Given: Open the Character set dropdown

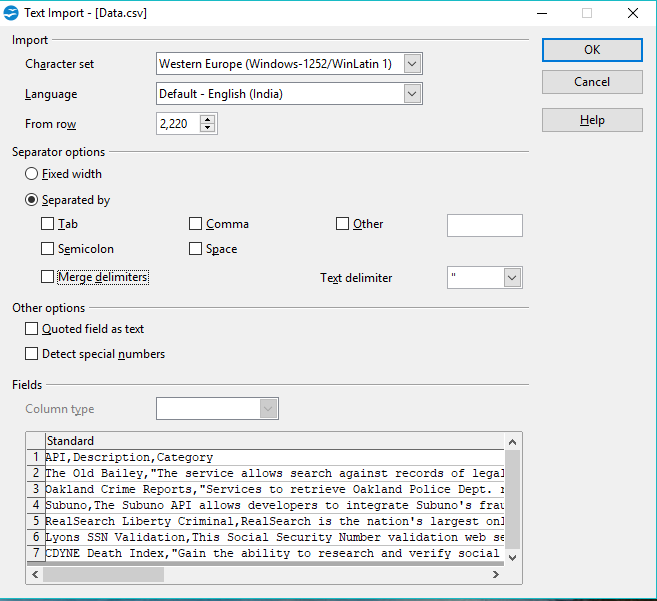Looking at the screenshot, I should tap(413, 64).
